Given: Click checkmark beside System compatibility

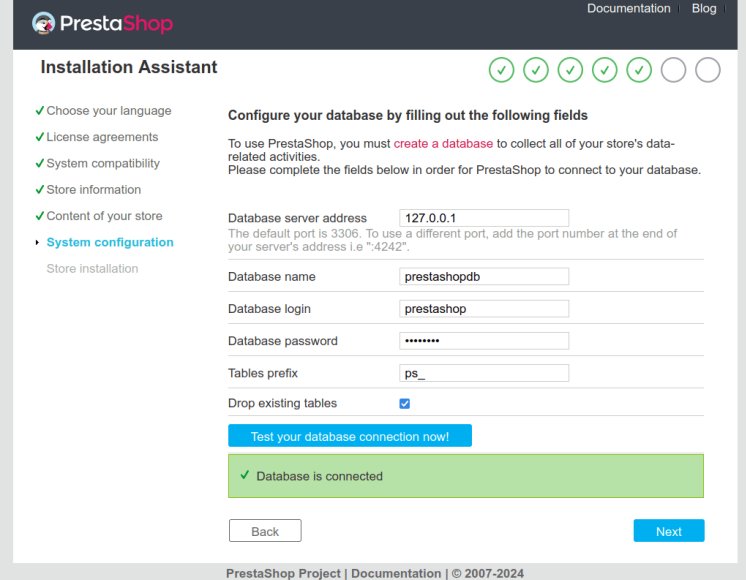Looking at the screenshot, I should [40, 163].
